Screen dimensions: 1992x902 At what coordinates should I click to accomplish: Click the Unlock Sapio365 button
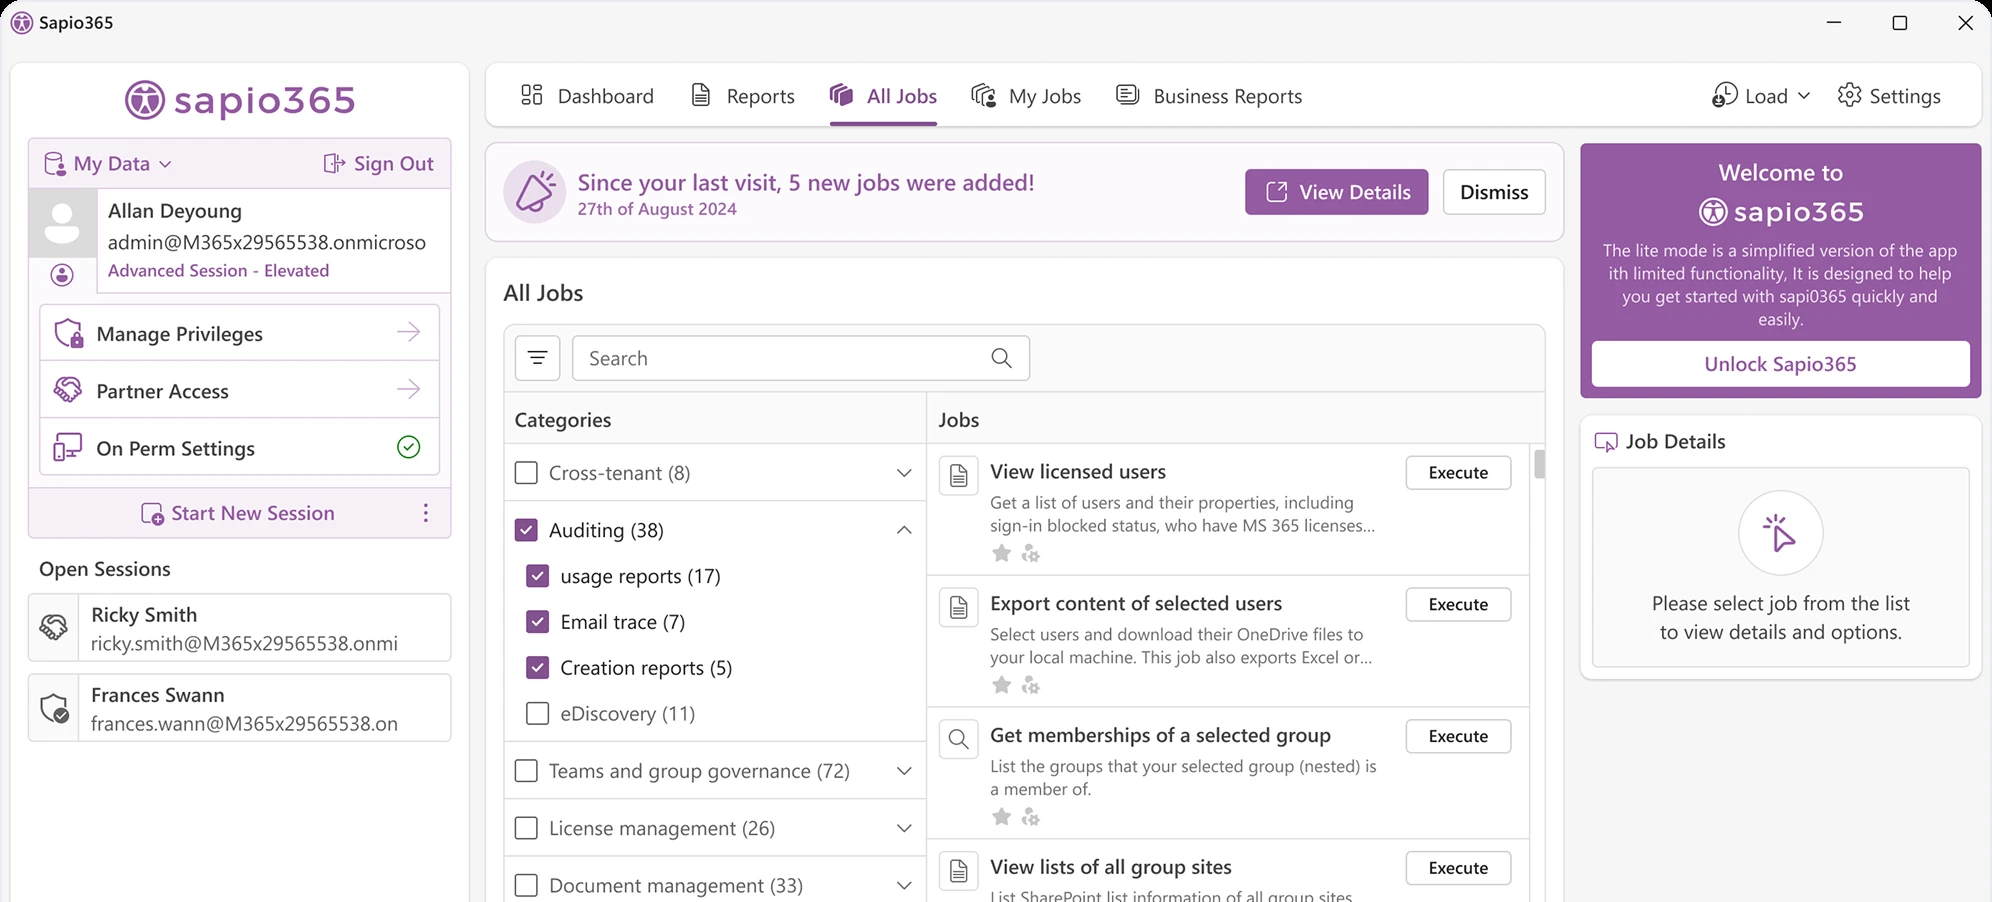[1779, 363]
